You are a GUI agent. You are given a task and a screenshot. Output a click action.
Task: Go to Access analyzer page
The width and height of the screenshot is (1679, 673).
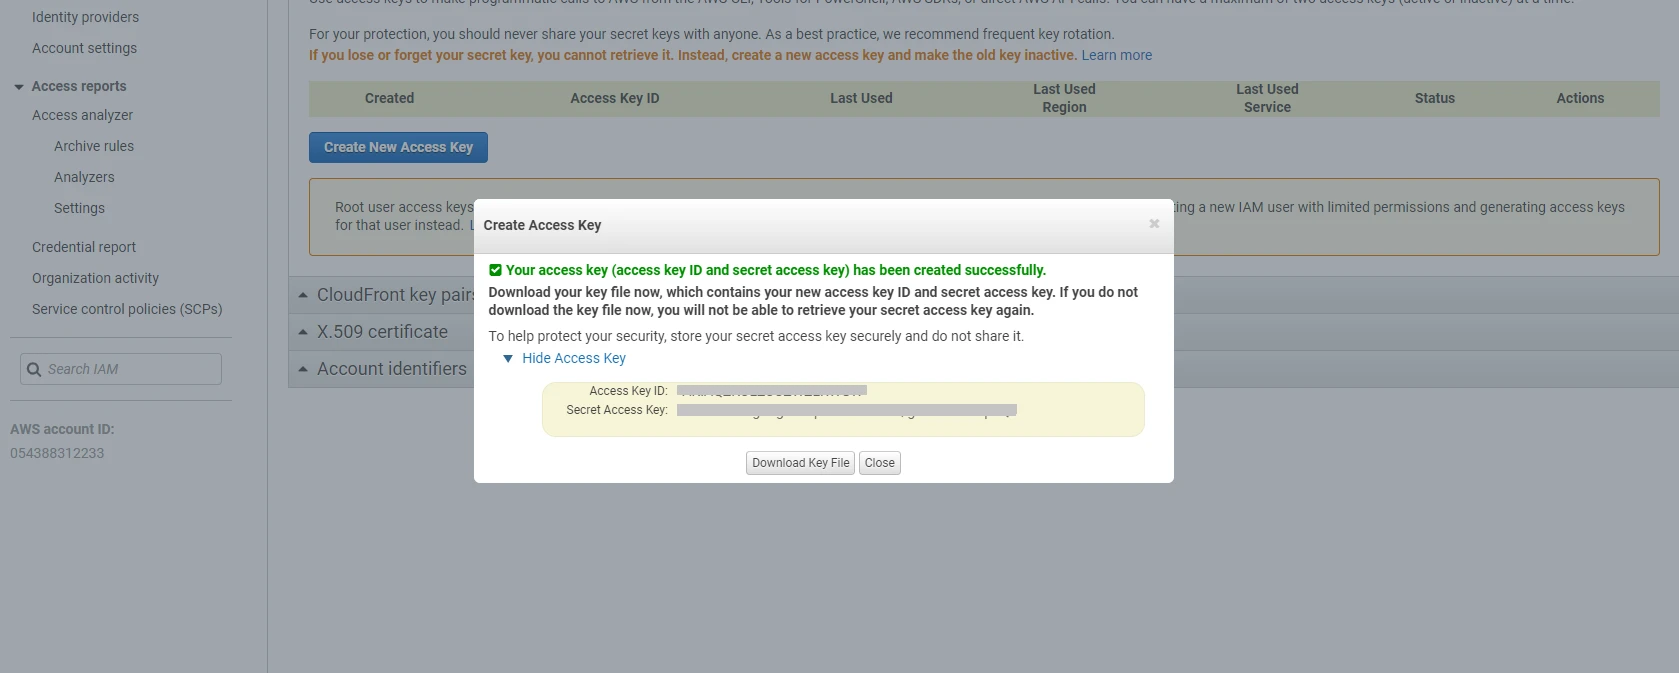[82, 115]
